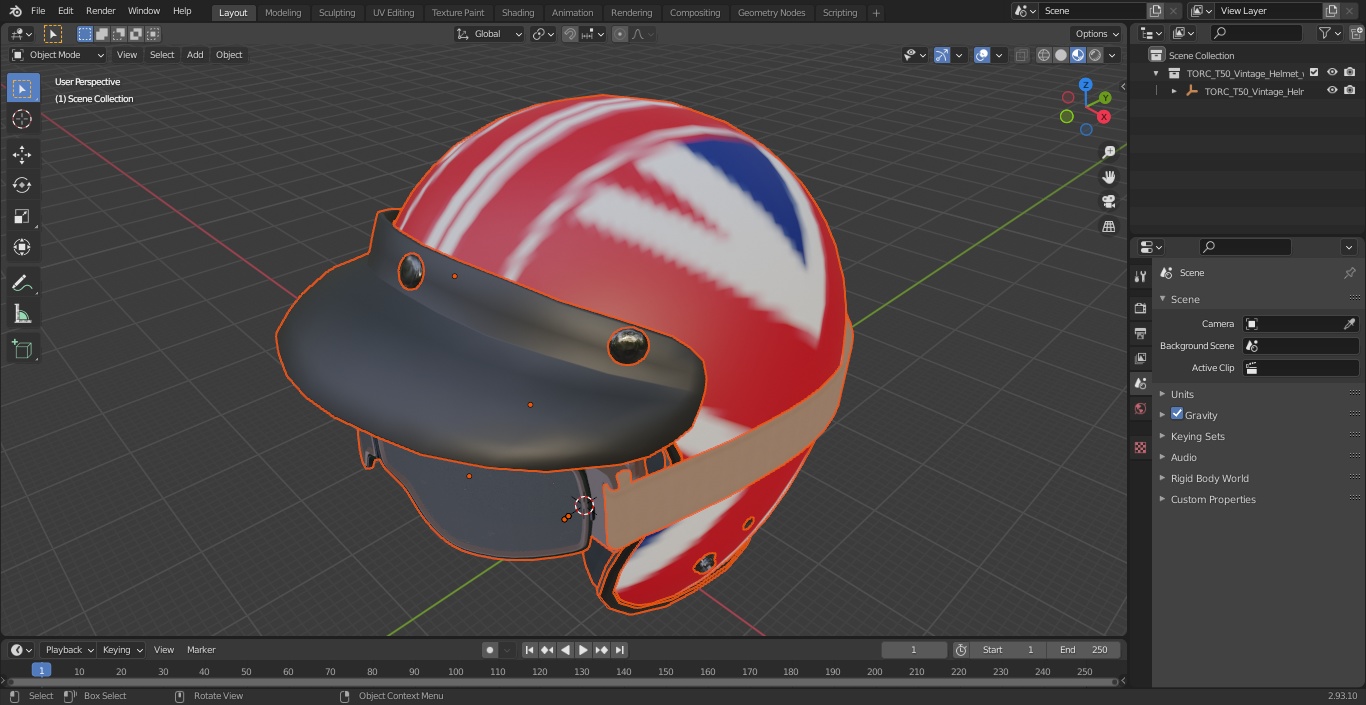Open Texture properties tab

point(1140,447)
